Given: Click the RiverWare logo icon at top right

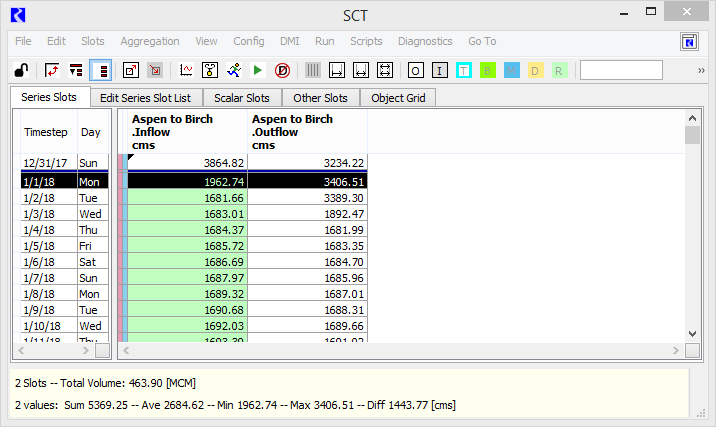Looking at the screenshot, I should click(689, 41).
